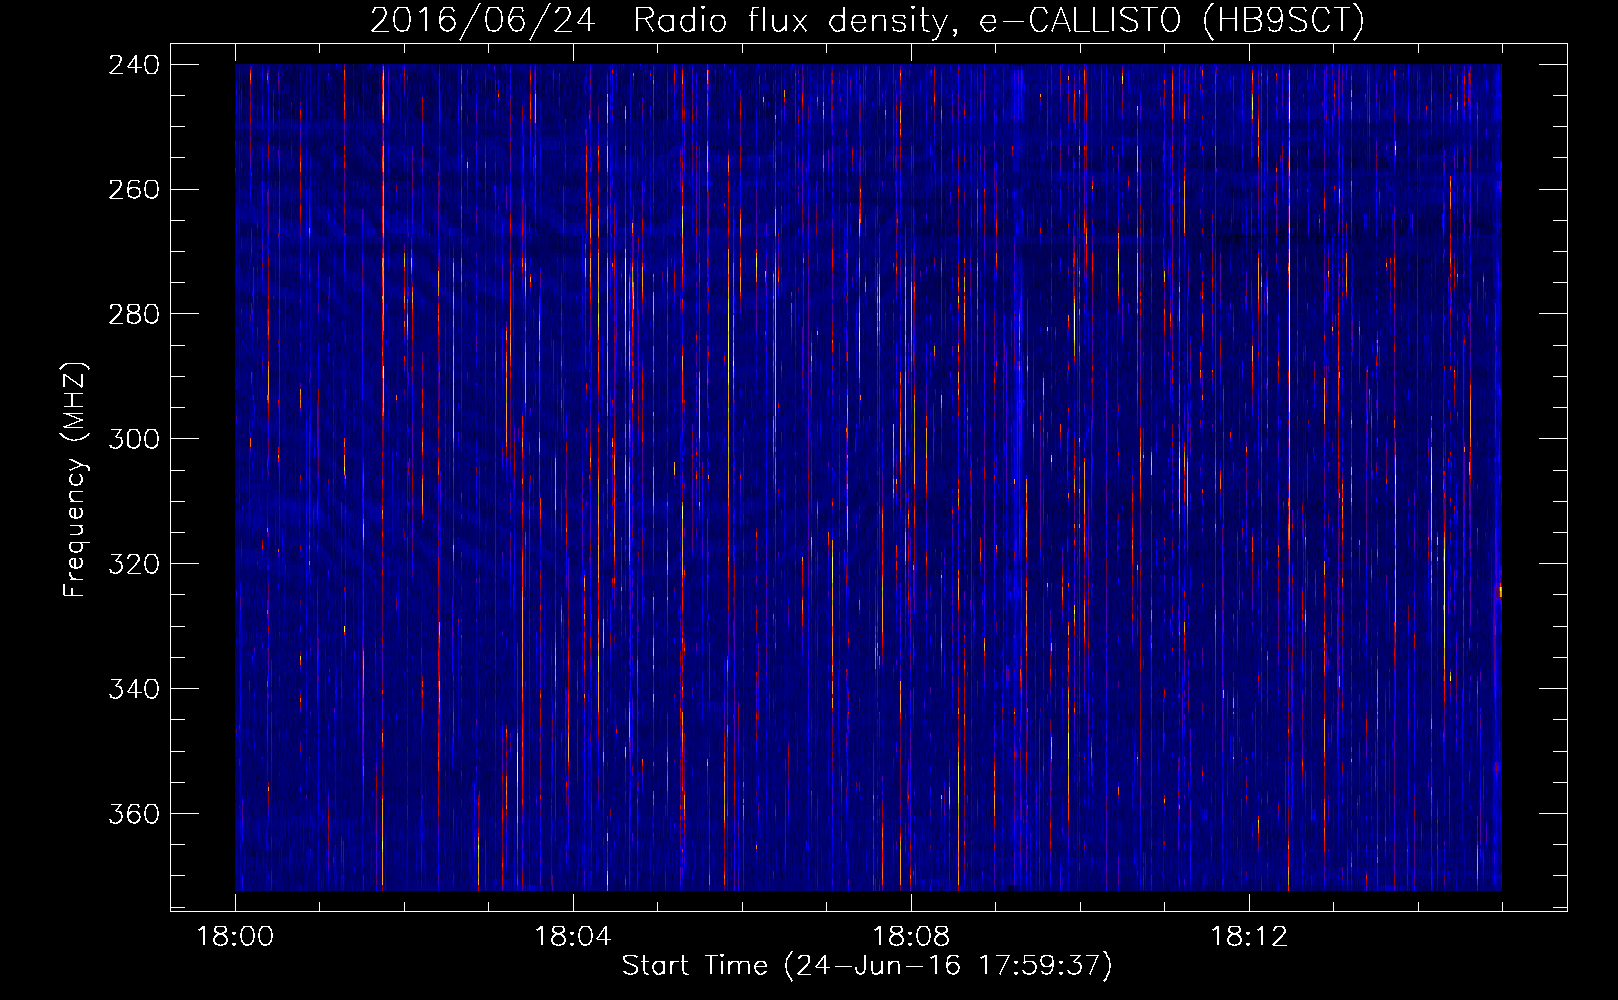Click the 'Frequency (MHZ)' axis label

coord(75,480)
